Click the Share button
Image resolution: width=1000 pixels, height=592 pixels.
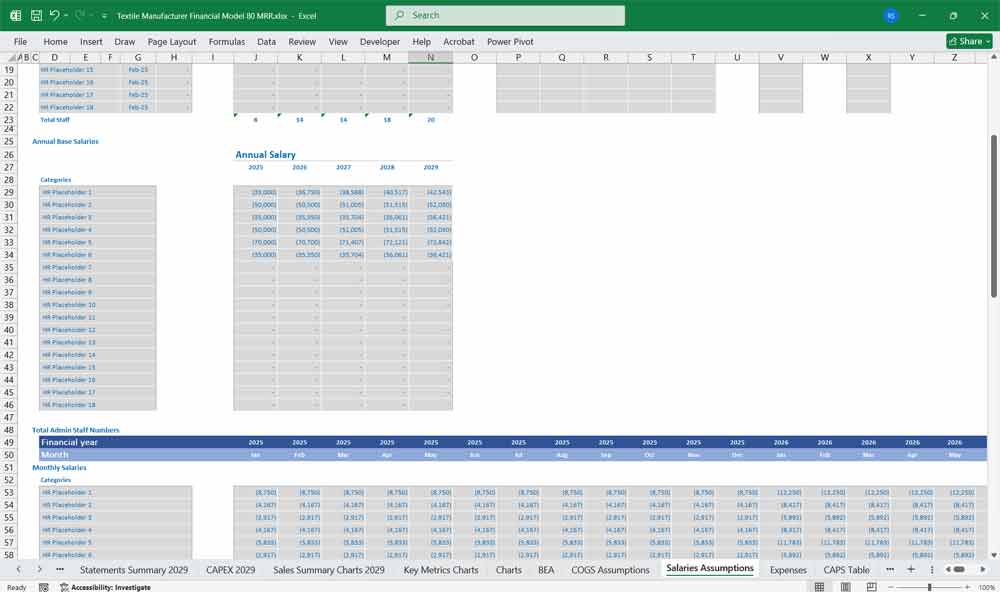tap(962, 41)
